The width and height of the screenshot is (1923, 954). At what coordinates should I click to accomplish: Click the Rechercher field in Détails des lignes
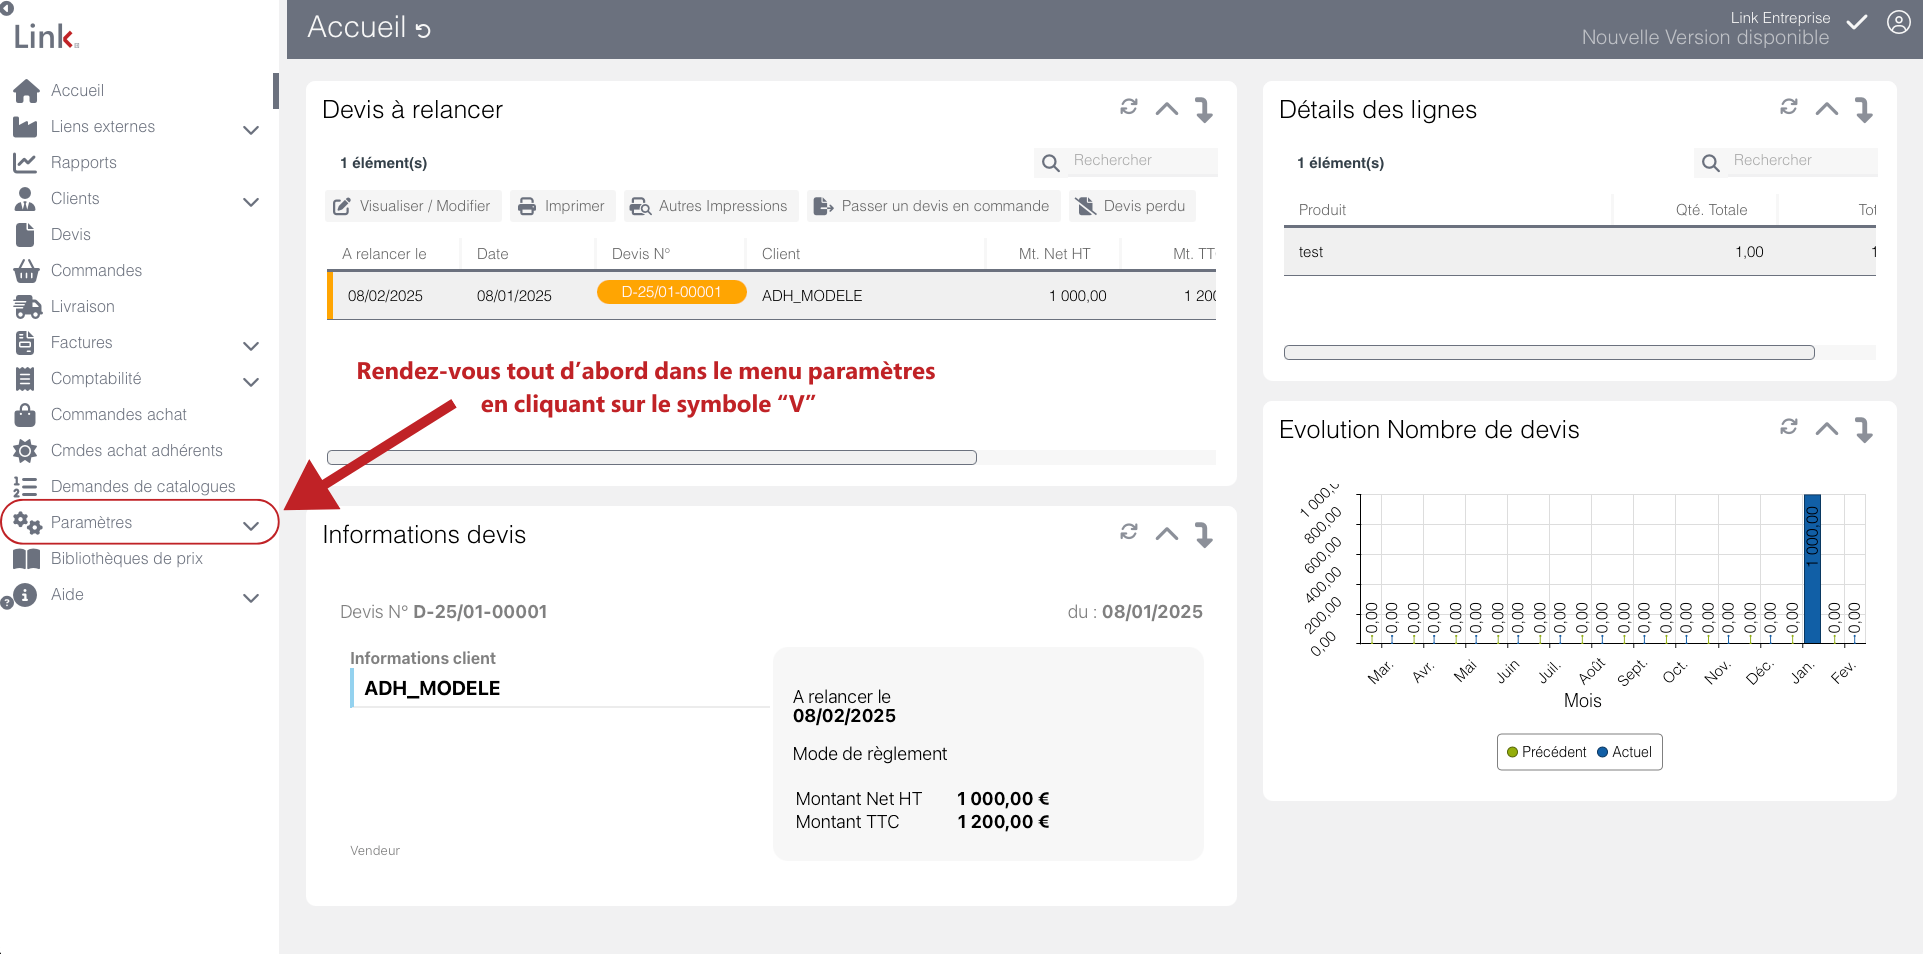coord(1803,161)
